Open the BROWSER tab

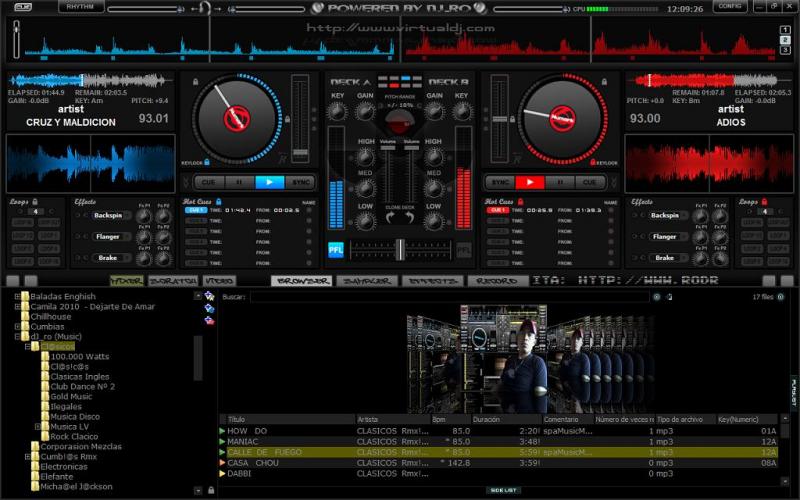click(x=301, y=281)
